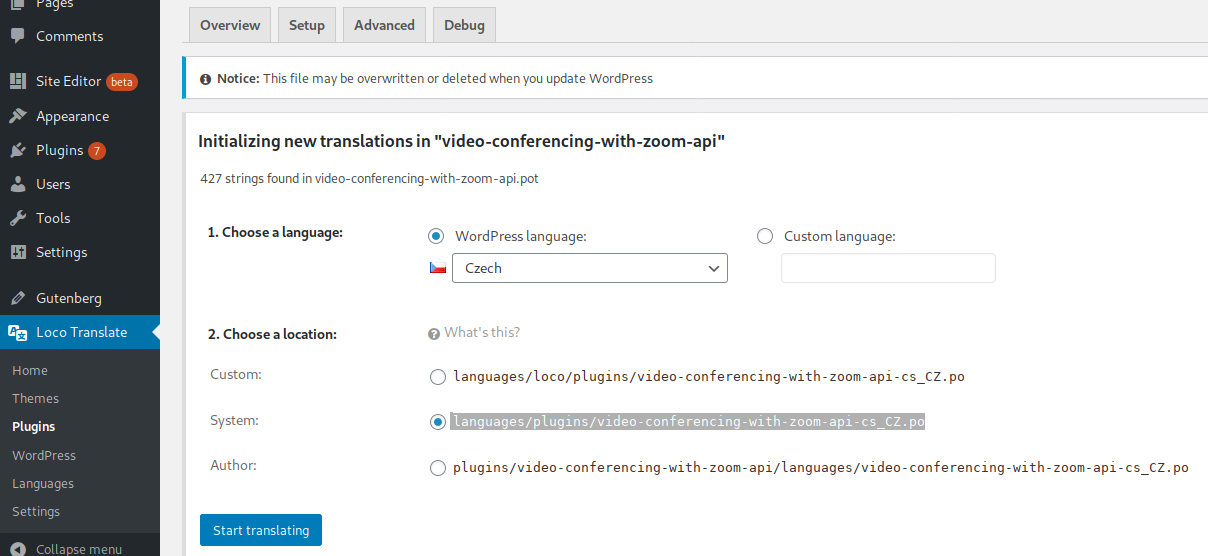1208x556 pixels.
Task: Click the Custom language text field
Action: [888, 268]
